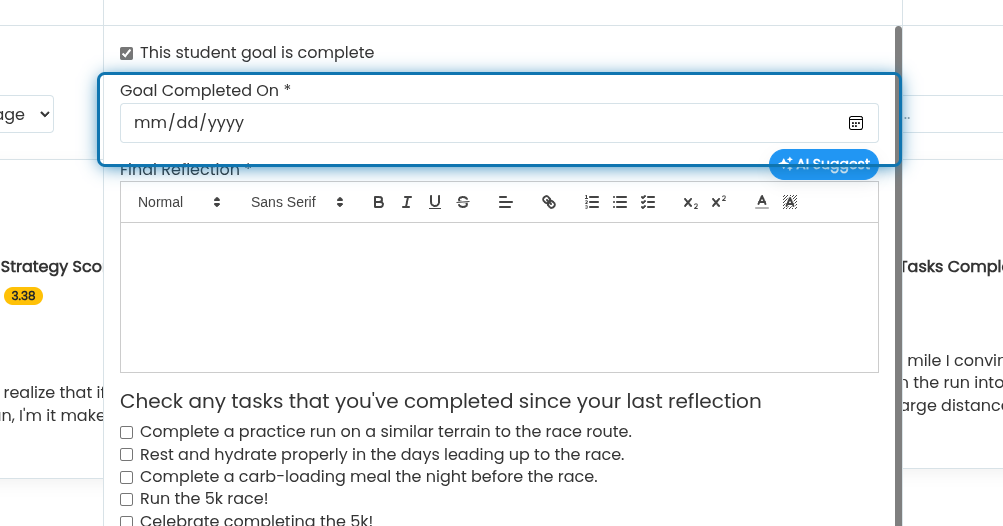The image size is (1003, 526).
Task: Open the Sans Serif font dropdown
Action: pyautogui.click(x=296, y=202)
